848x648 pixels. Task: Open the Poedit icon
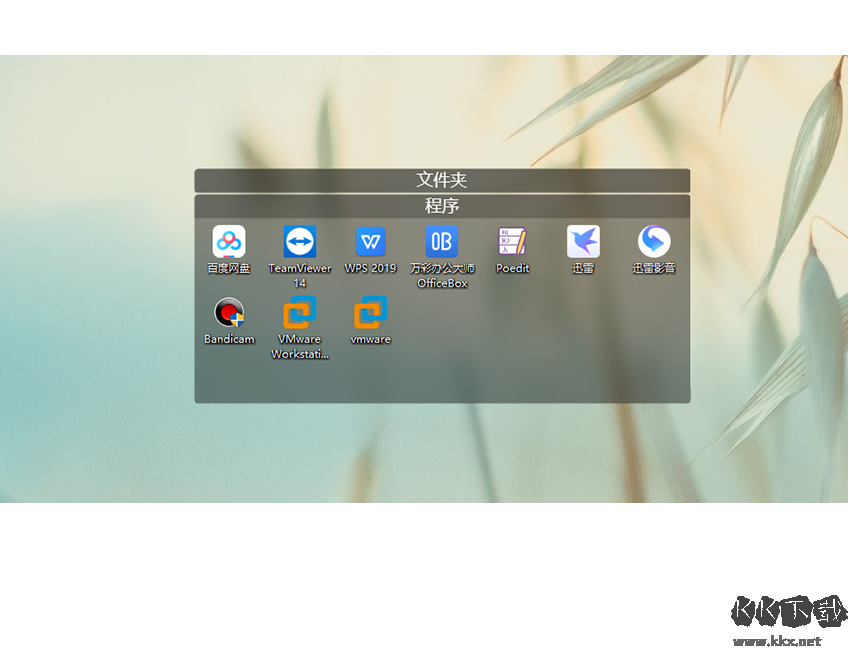(x=512, y=241)
